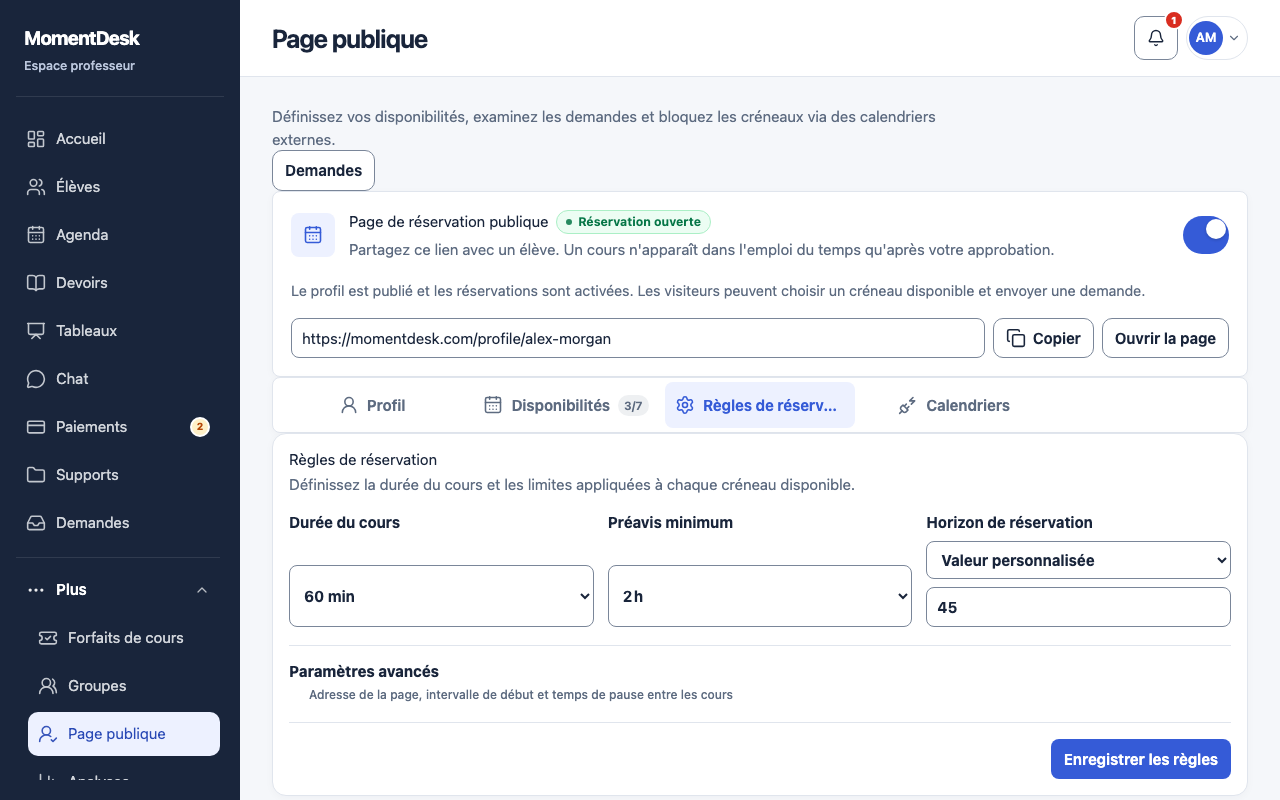This screenshot has height=800, width=1280.
Task: Click the Tableaux whiteboard icon
Action: pos(36,331)
